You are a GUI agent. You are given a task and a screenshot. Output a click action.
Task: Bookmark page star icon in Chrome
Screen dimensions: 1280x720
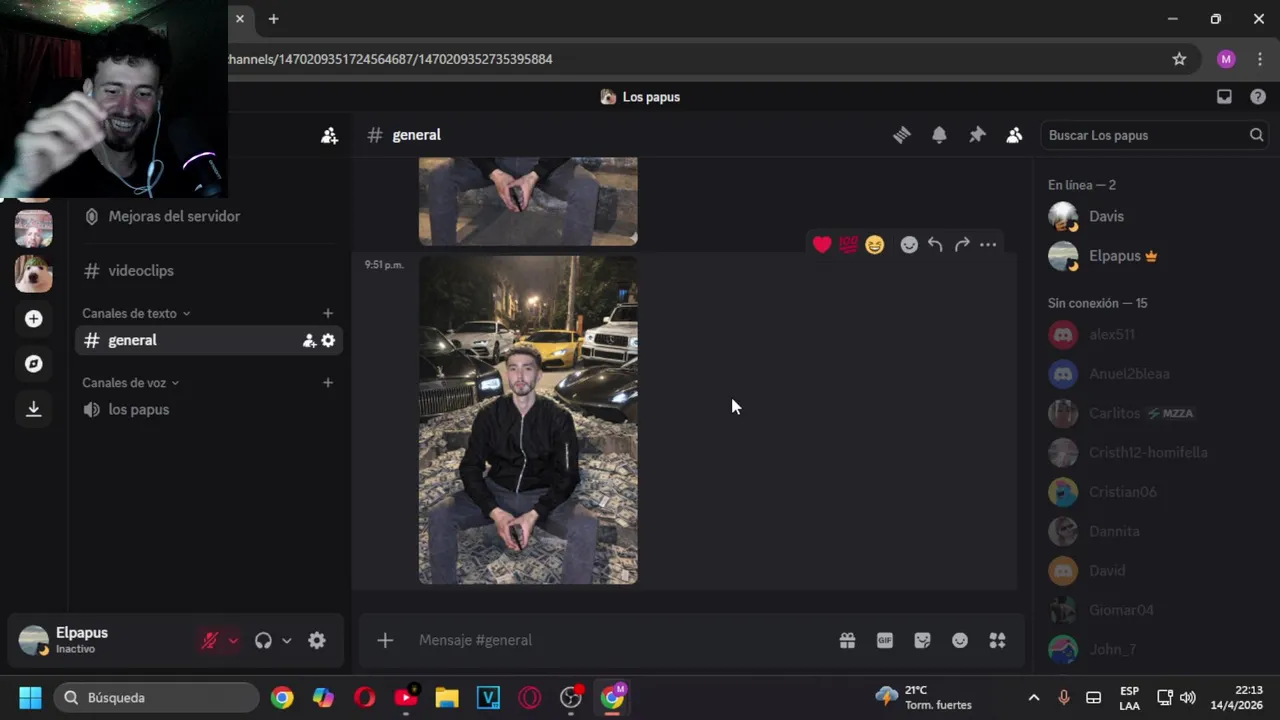tap(1179, 59)
